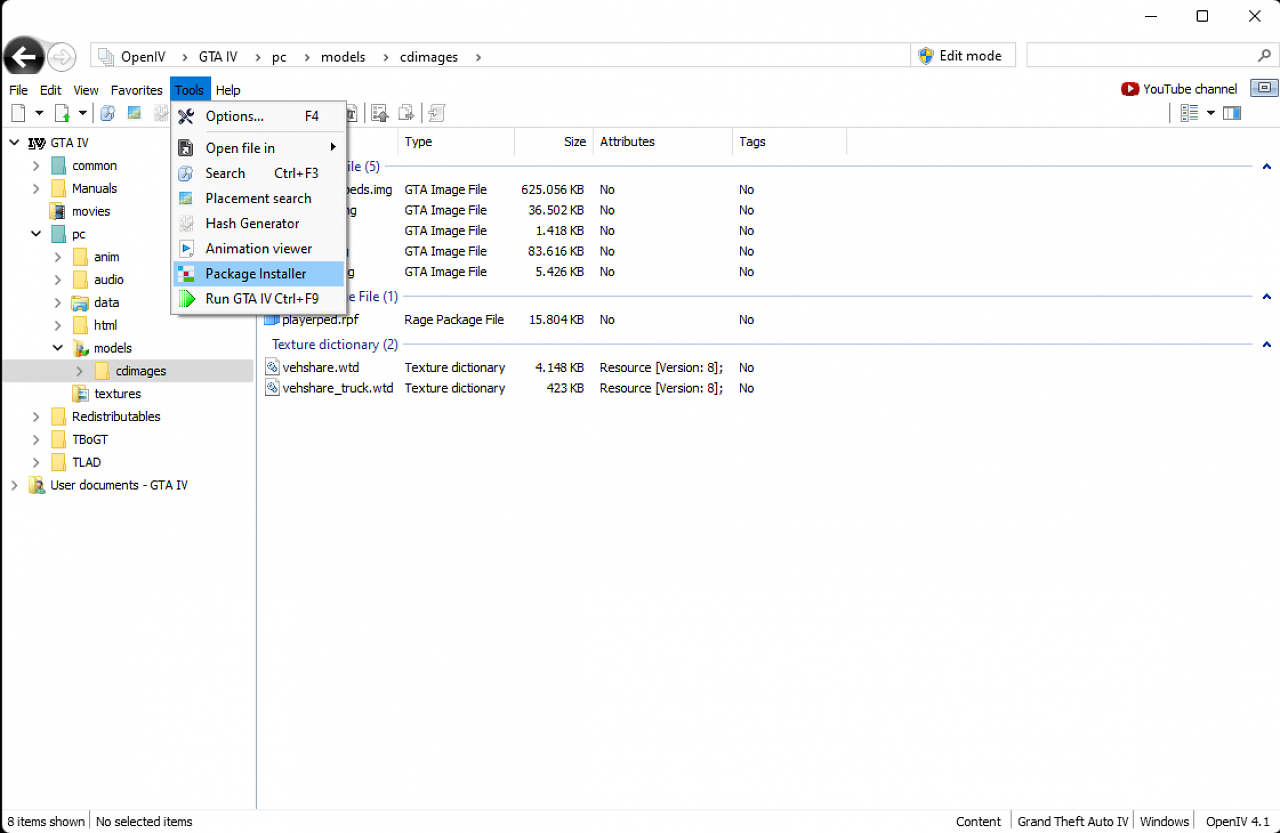Image resolution: width=1280 pixels, height=833 pixels.
Task: Click the last toolbar icon before the file list
Action: (437, 113)
